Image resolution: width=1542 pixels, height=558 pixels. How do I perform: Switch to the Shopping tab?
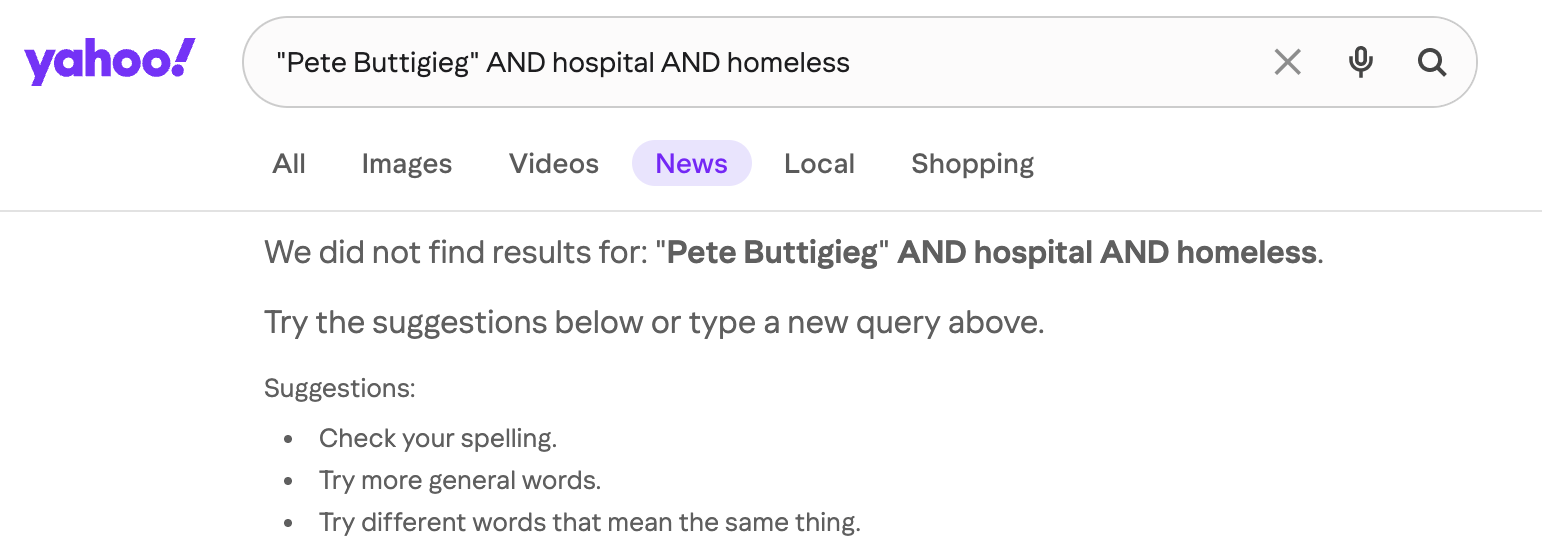point(972,164)
